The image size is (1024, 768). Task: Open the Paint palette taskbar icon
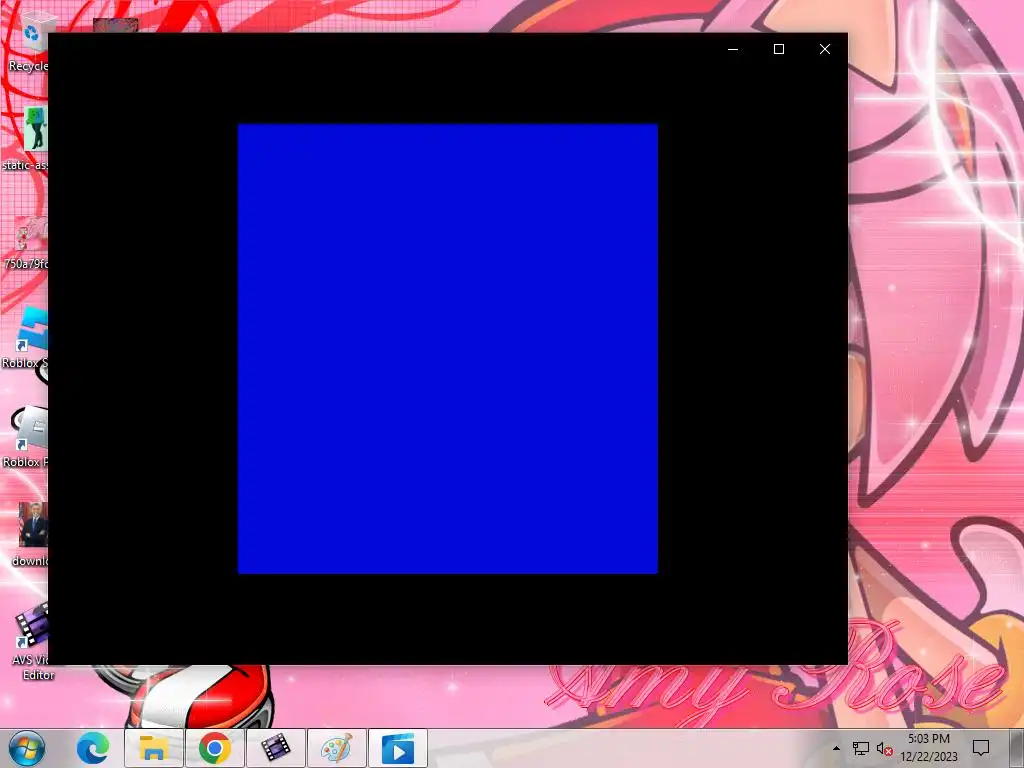(337, 748)
